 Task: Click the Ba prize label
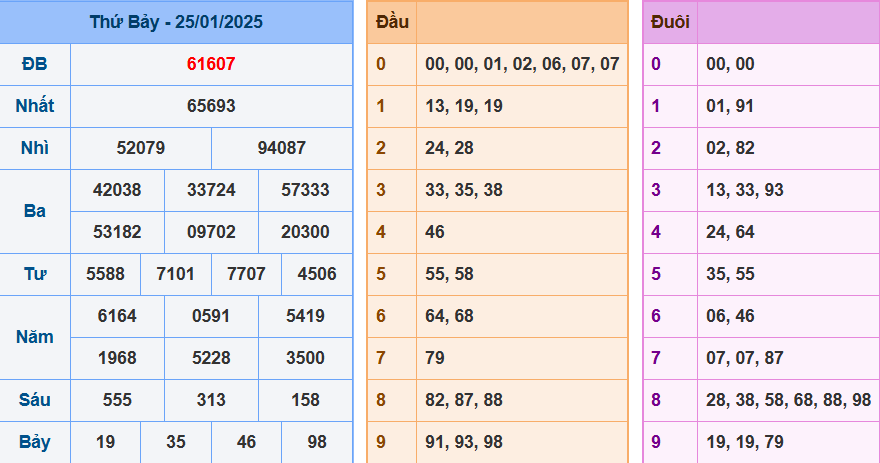(x=35, y=211)
